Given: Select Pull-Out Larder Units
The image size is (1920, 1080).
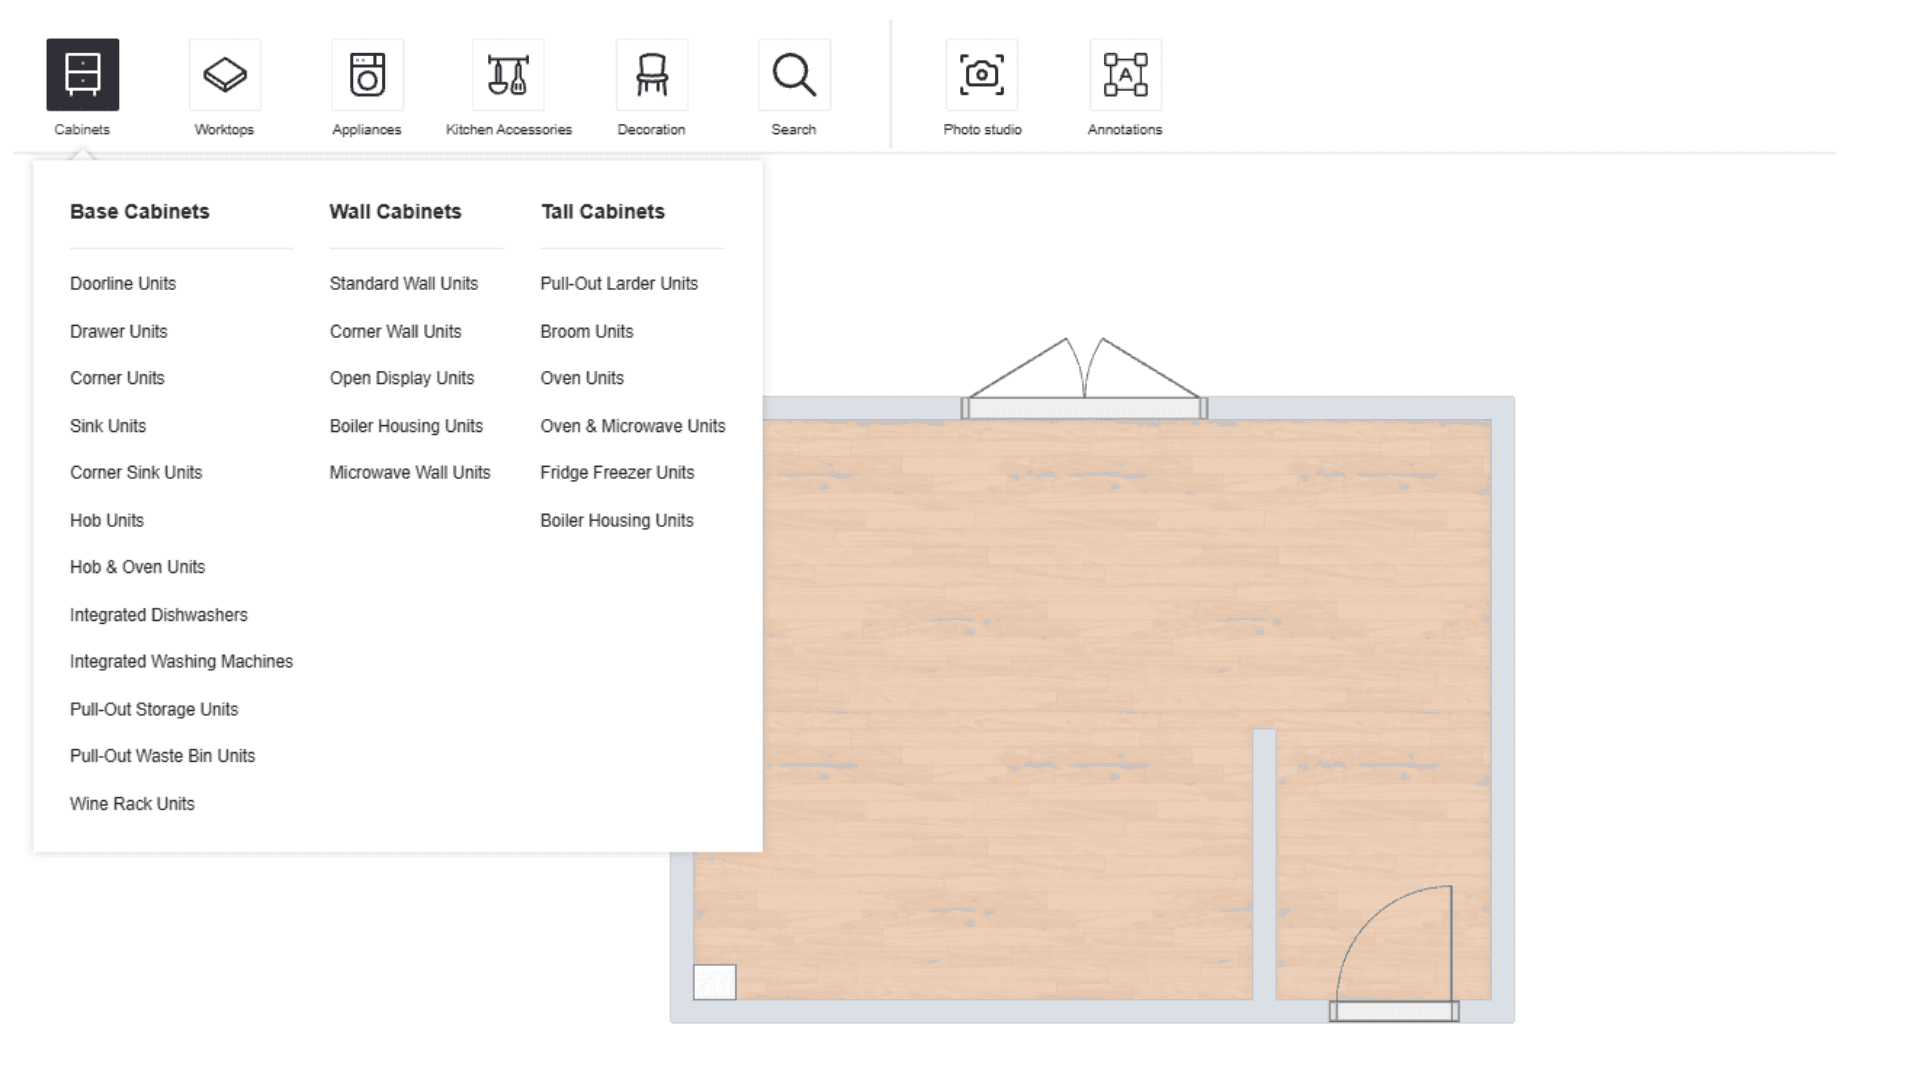Looking at the screenshot, I should (x=619, y=284).
